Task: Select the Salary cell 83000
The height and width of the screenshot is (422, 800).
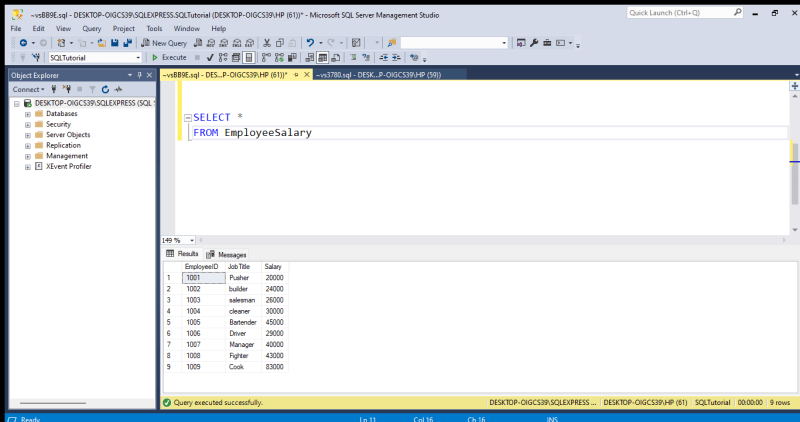Action: coord(274,367)
